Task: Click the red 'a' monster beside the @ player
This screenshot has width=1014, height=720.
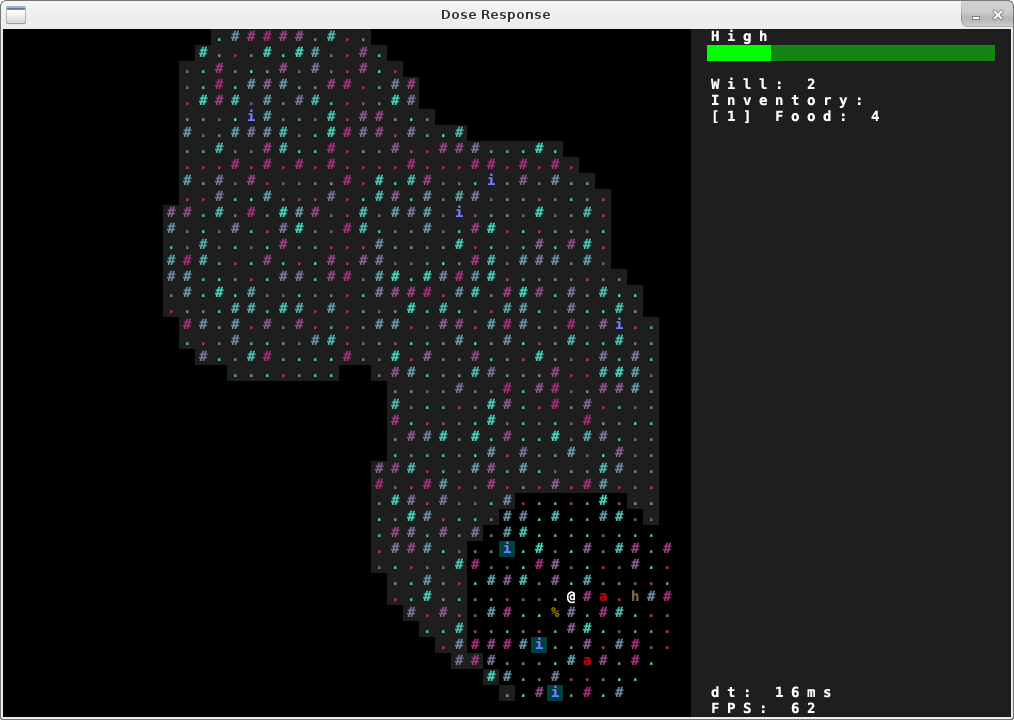Action: [603, 596]
